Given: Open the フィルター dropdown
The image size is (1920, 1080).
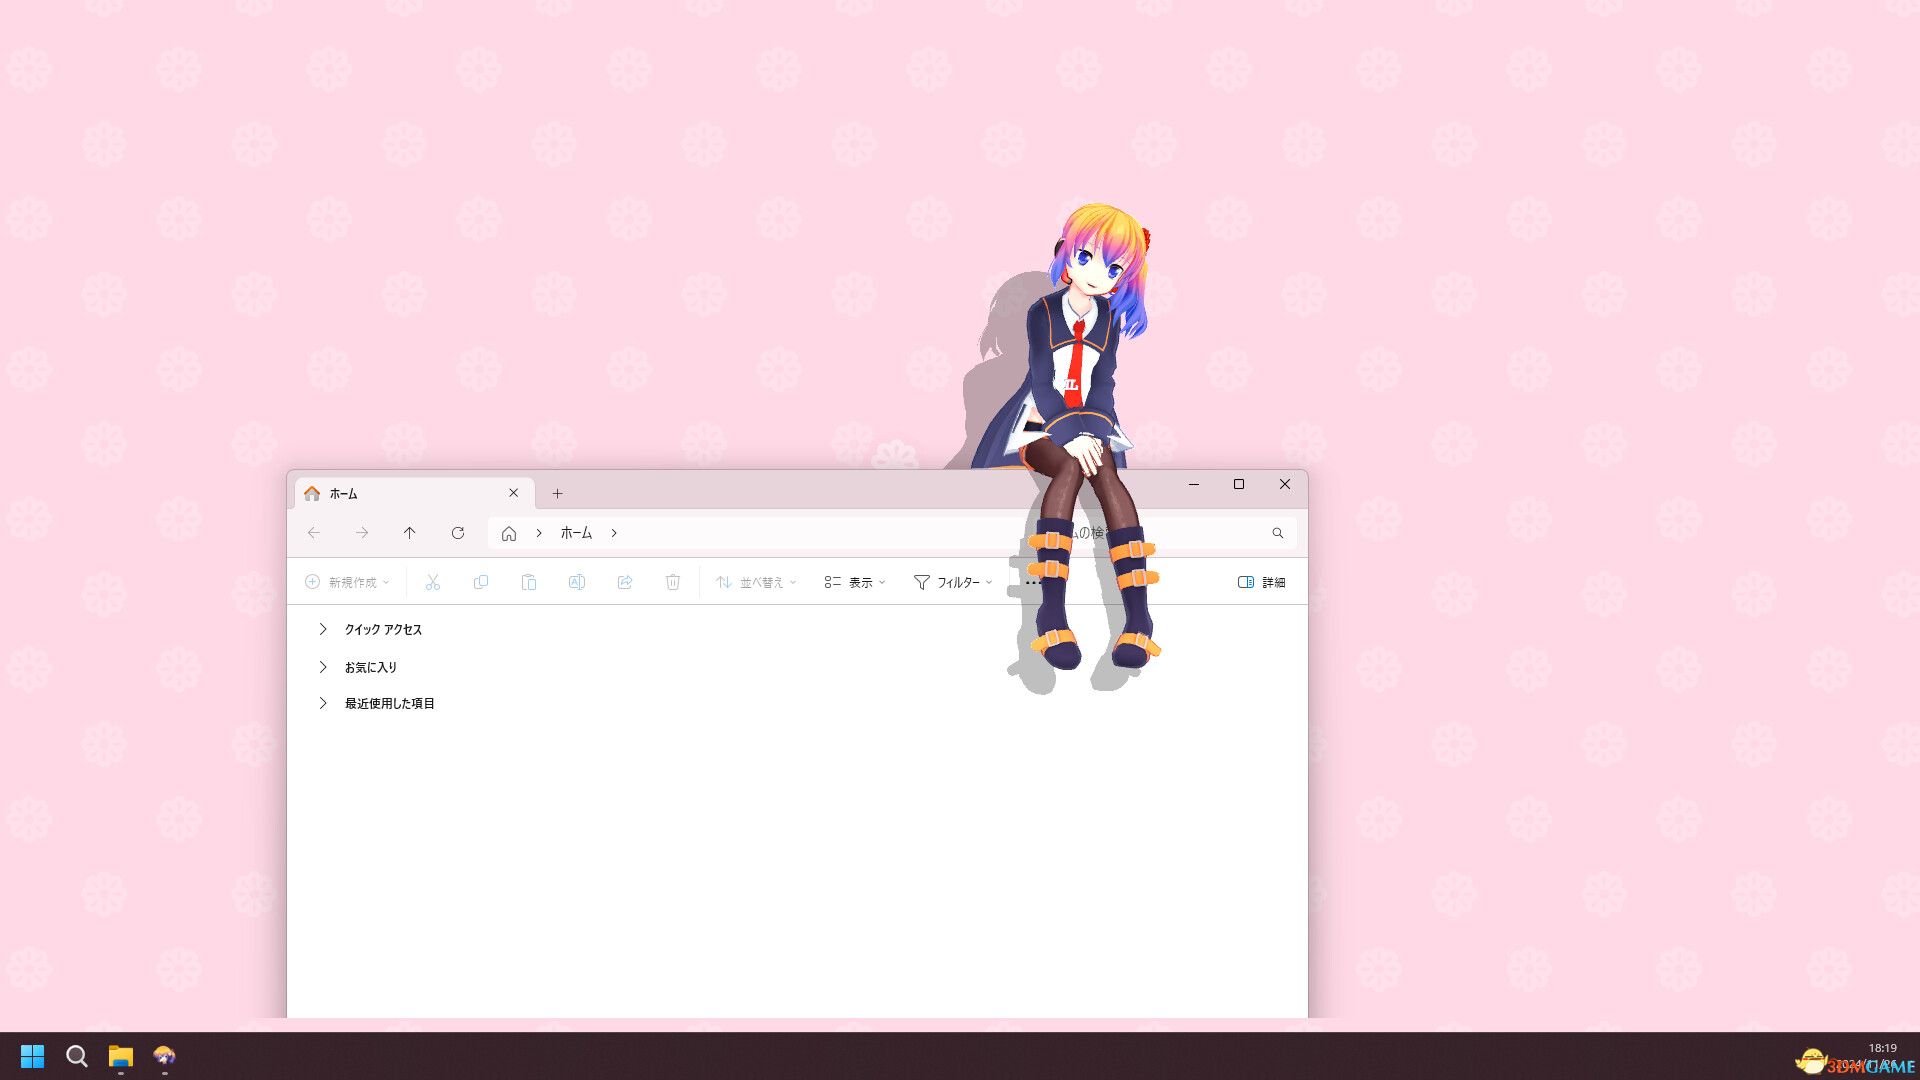Looking at the screenshot, I should click(951, 581).
